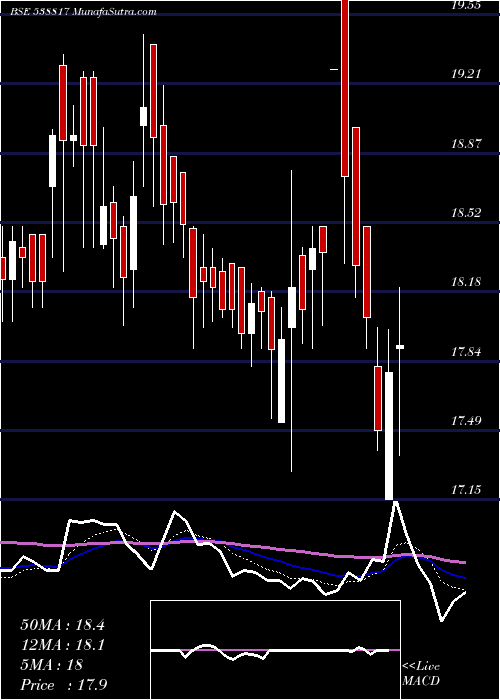Click the tall white candle dropping to 17.15
500x700 pixels.
389,435
